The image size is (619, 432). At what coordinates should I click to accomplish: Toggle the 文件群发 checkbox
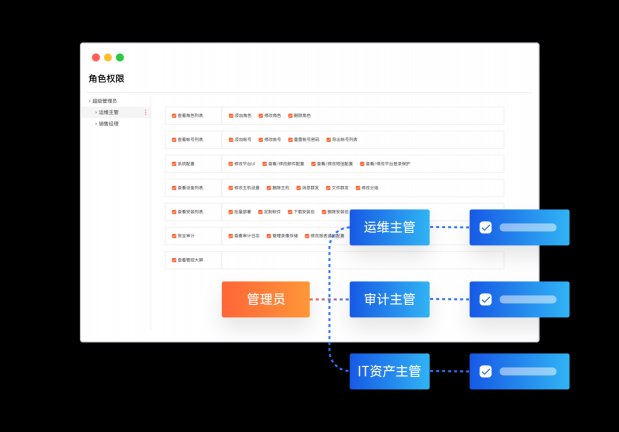328,188
